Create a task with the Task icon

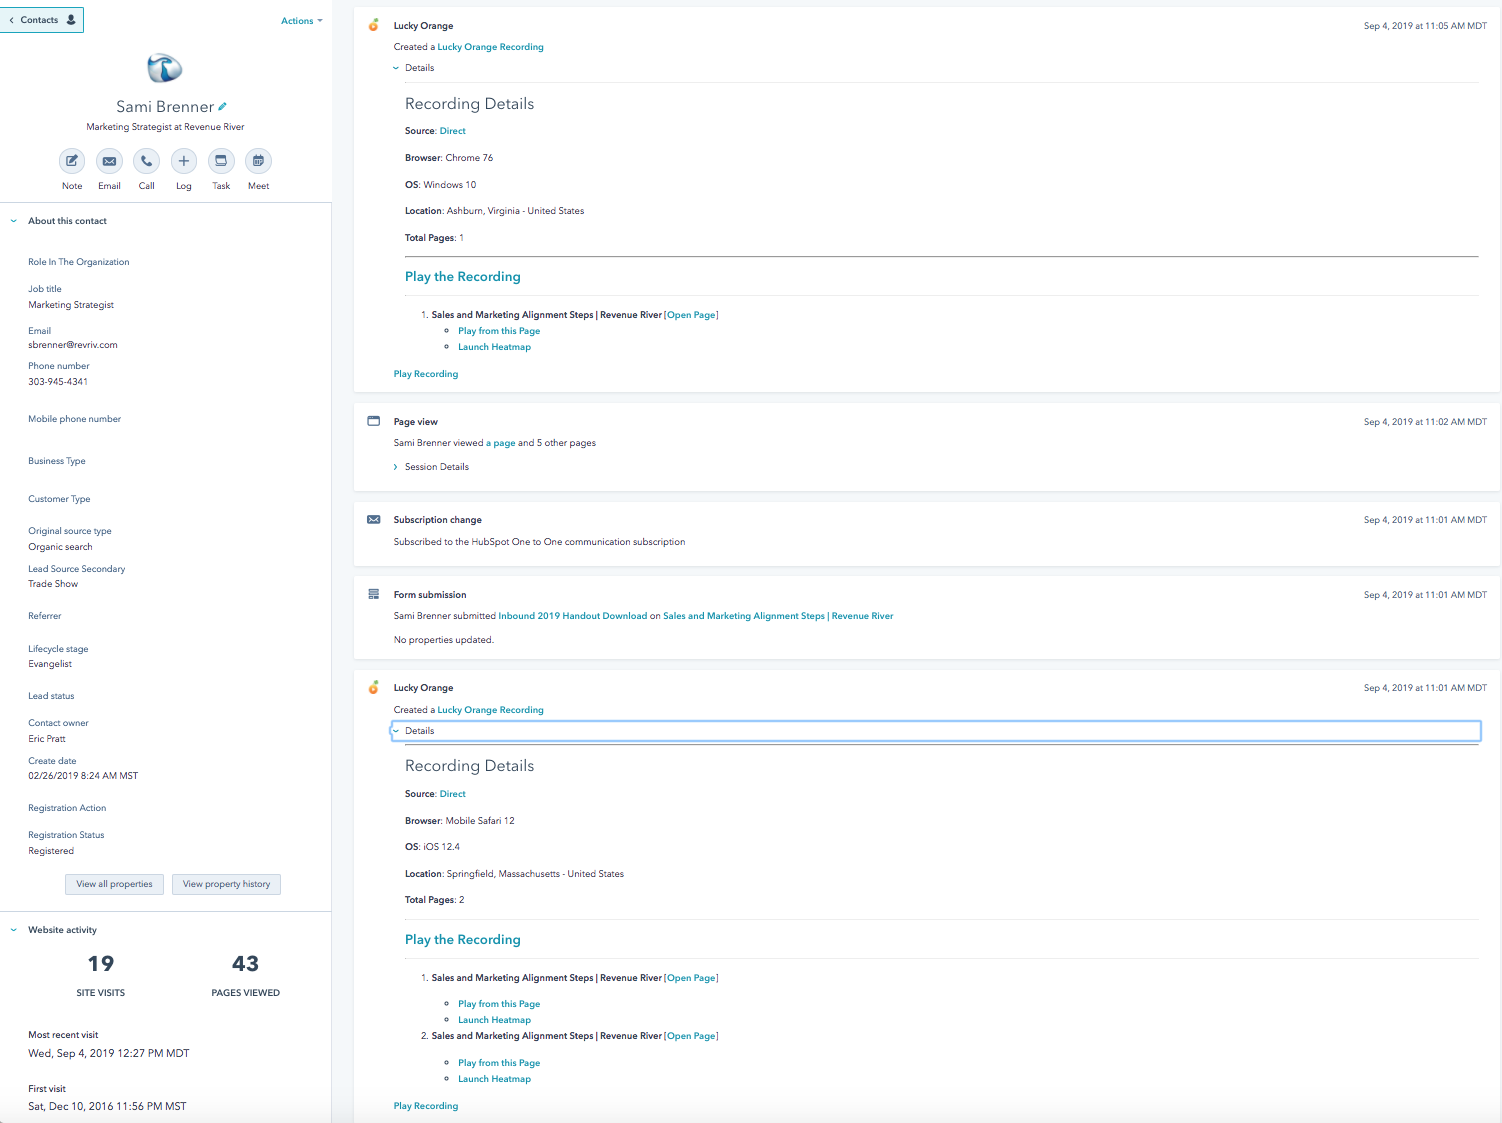pos(221,161)
